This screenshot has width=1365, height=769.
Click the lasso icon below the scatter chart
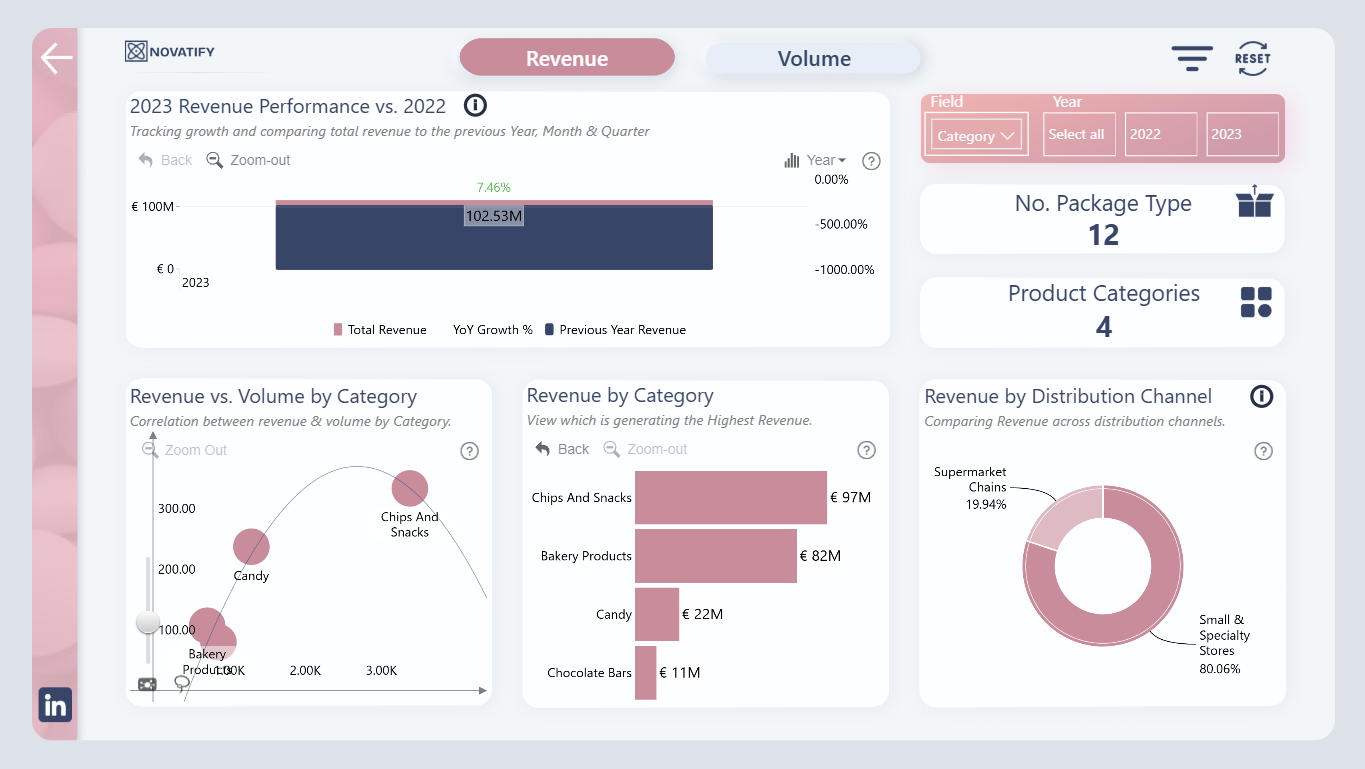(x=181, y=684)
